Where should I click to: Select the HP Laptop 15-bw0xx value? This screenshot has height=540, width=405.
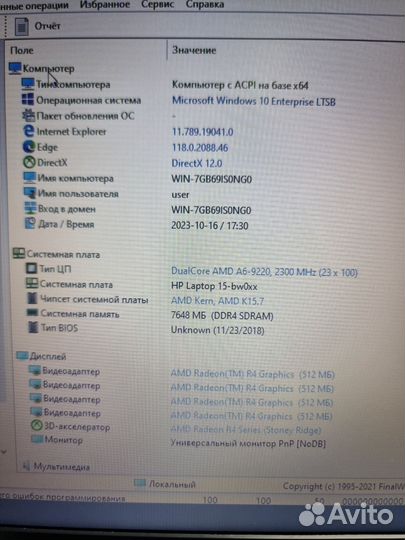[214, 286]
